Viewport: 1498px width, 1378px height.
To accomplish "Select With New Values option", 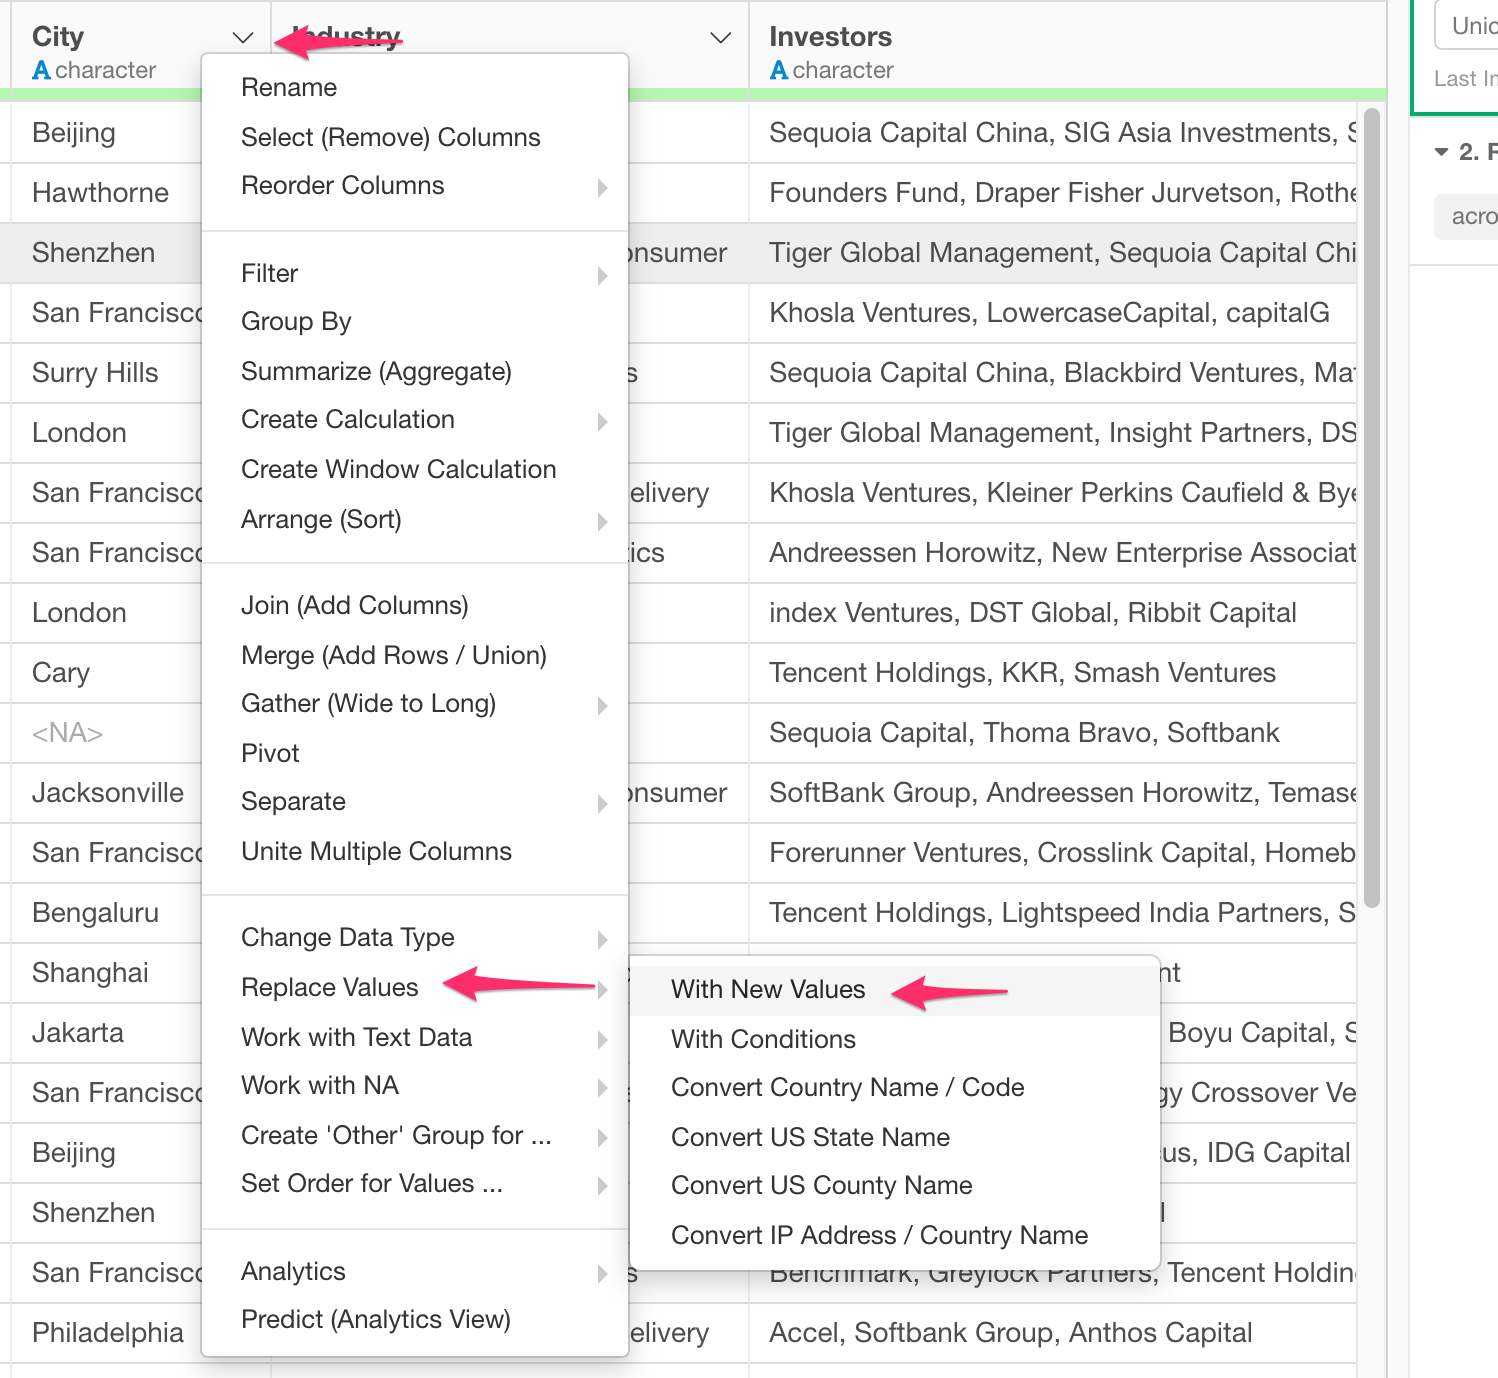I will click(895, 990).
